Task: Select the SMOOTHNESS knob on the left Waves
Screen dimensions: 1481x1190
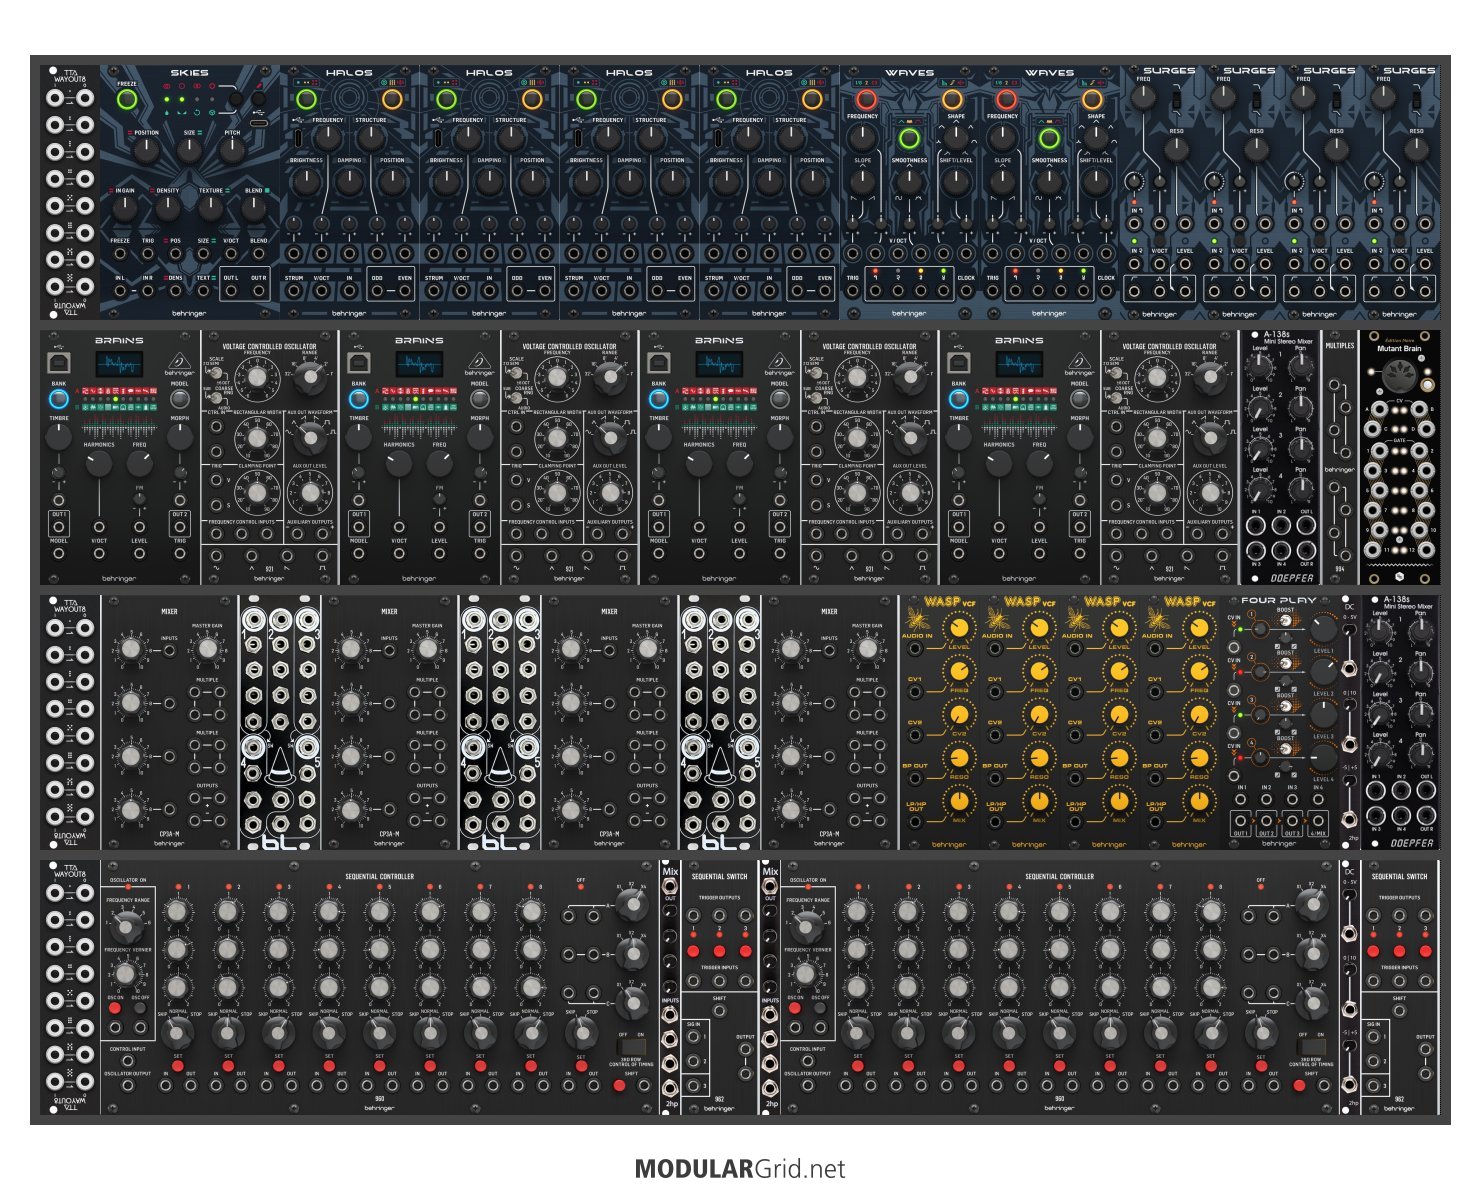Action: (909, 181)
